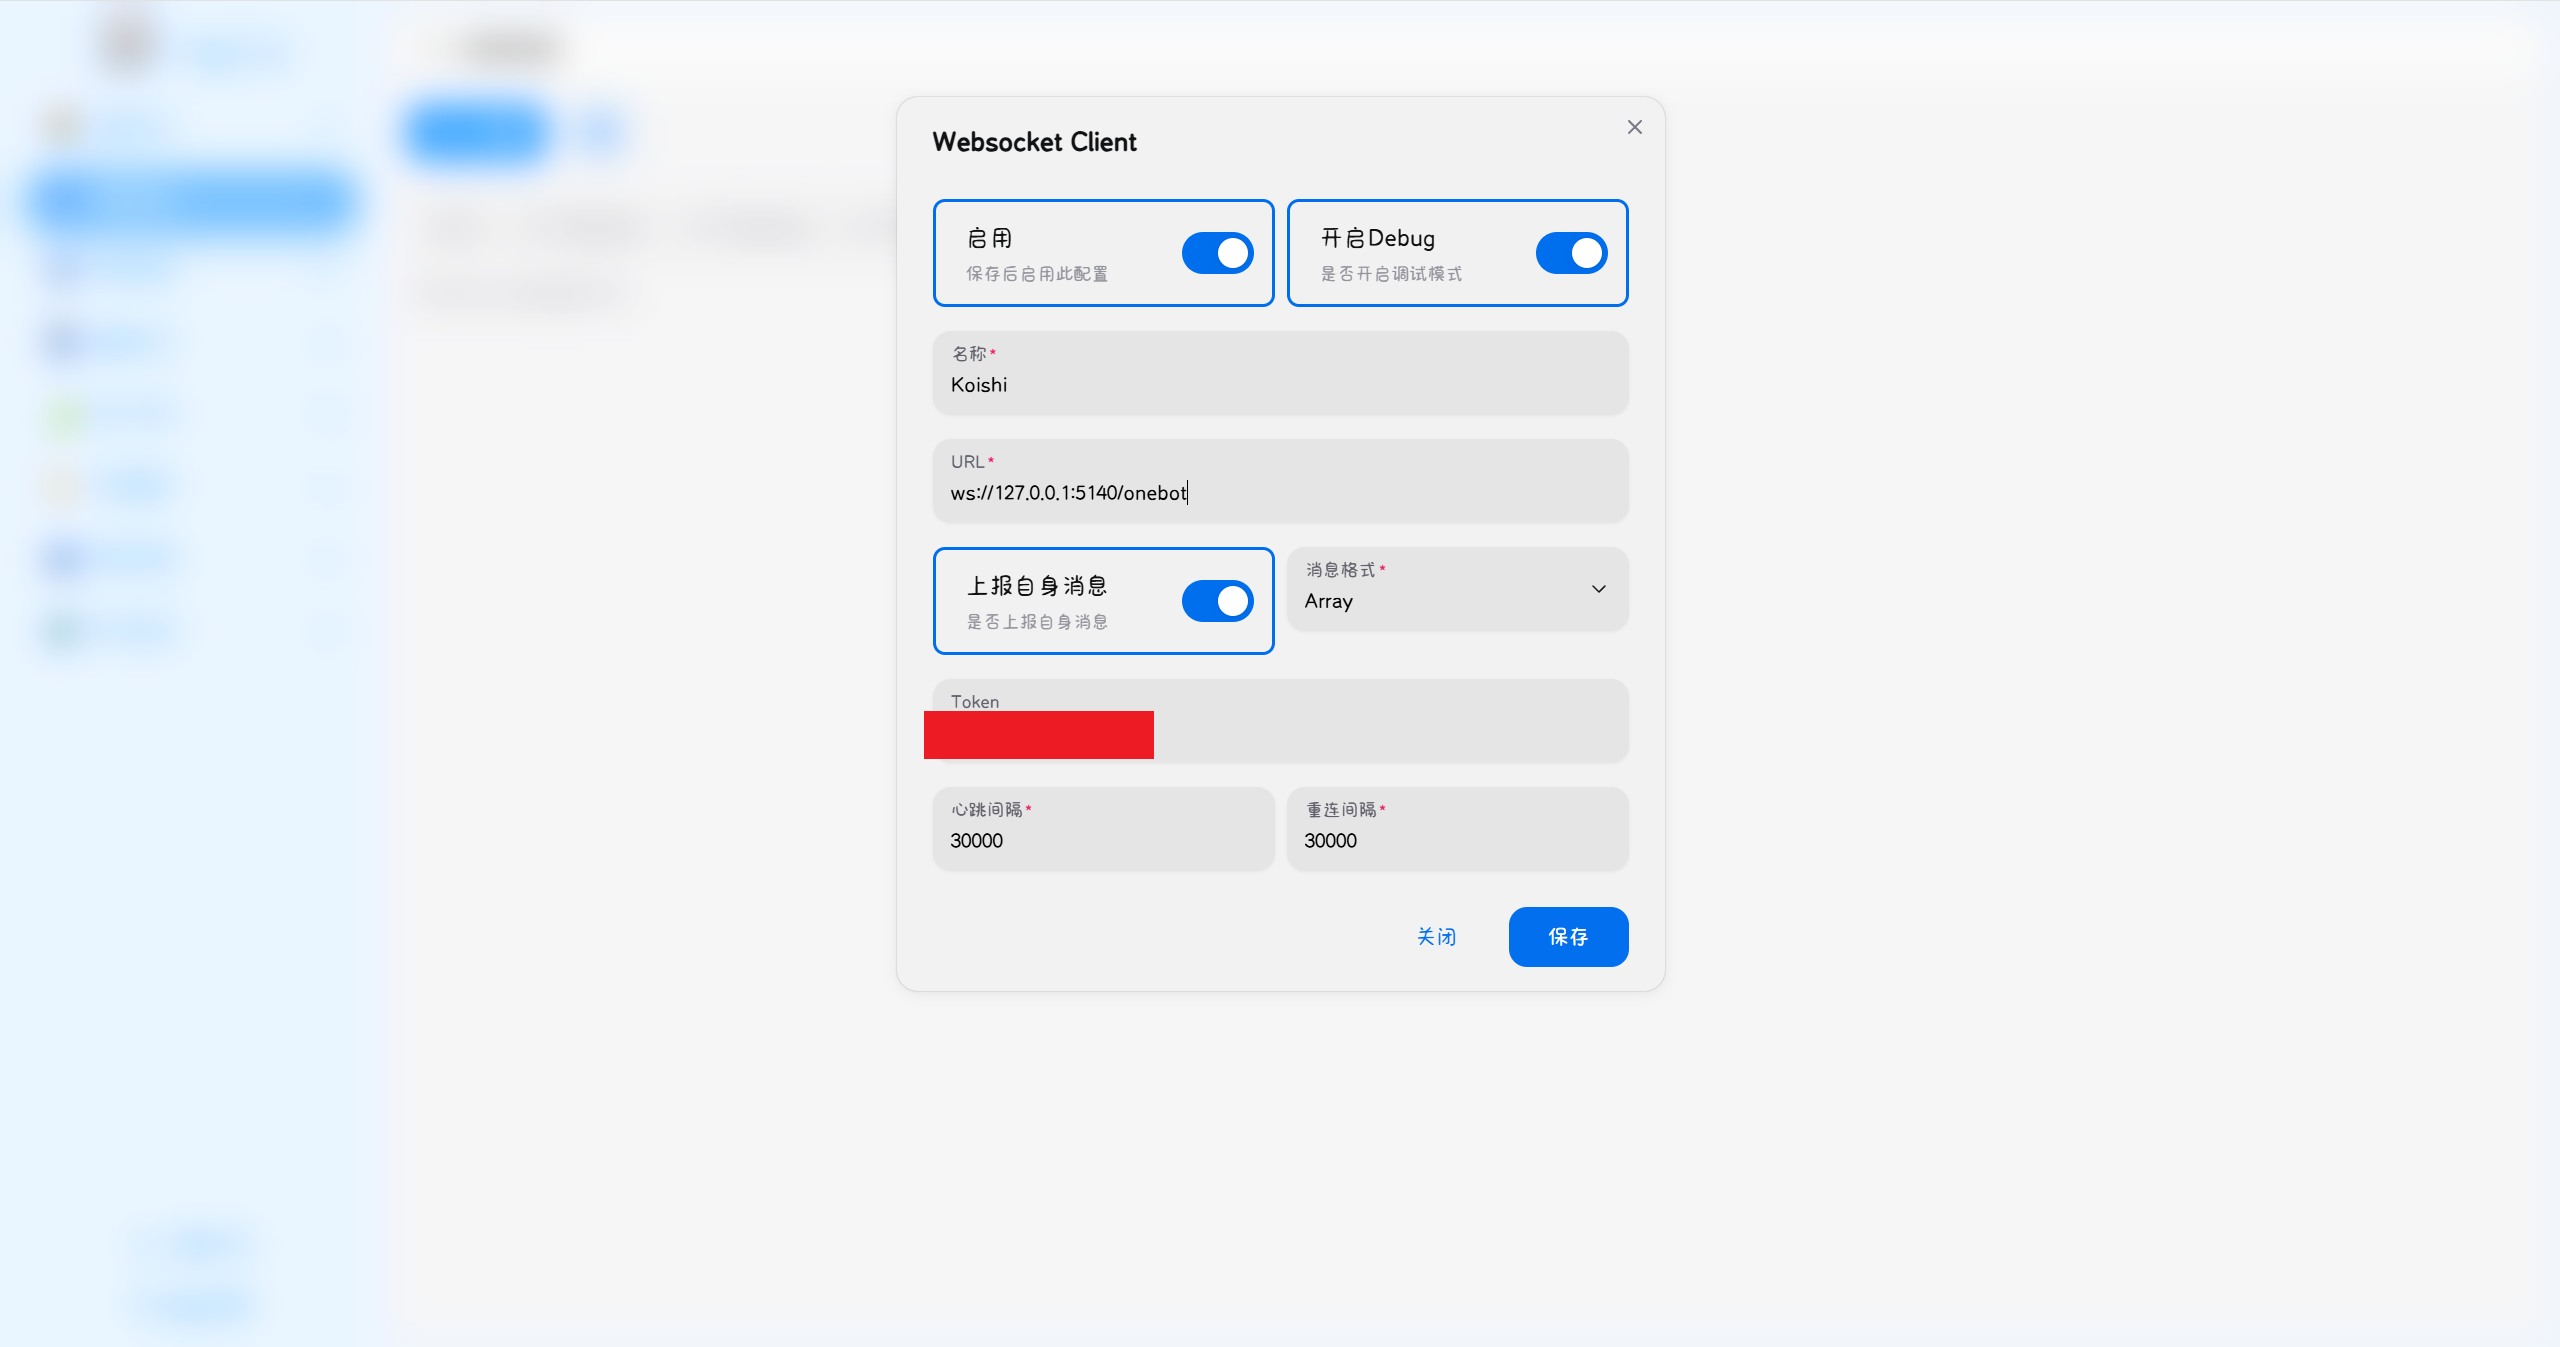Turn off the 开启Debug switch
This screenshot has width=2560, height=1347.
pos(1571,253)
